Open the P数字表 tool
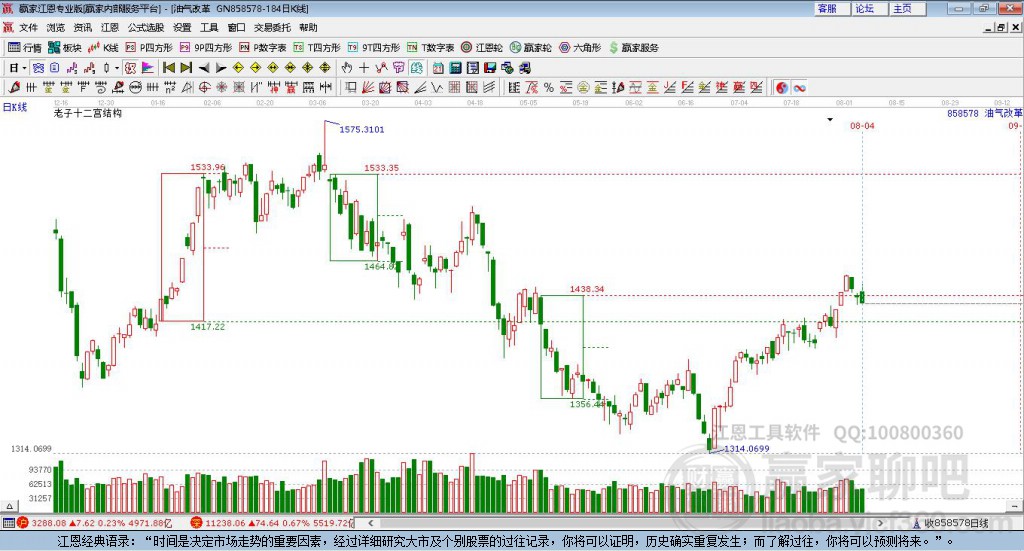 click(x=263, y=48)
